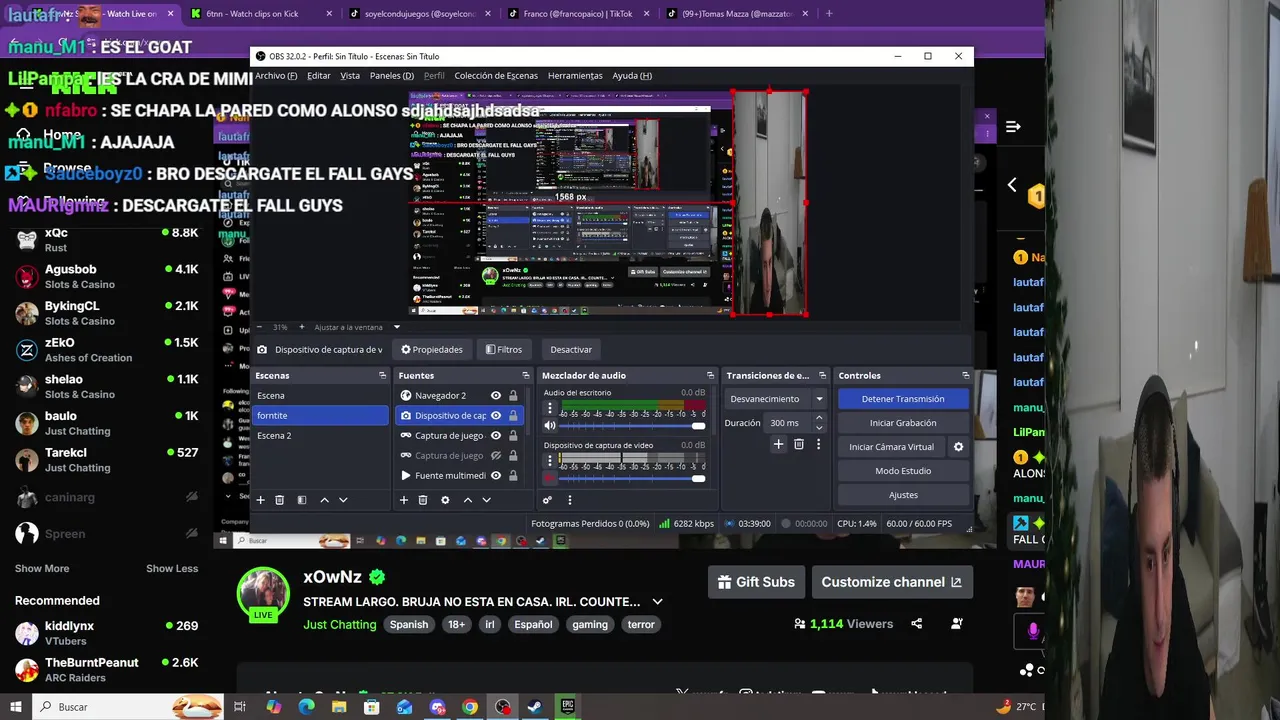Screen dimensions: 1280x720
Task: Delete selected scene using Escenas trash icon
Action: (x=280, y=500)
